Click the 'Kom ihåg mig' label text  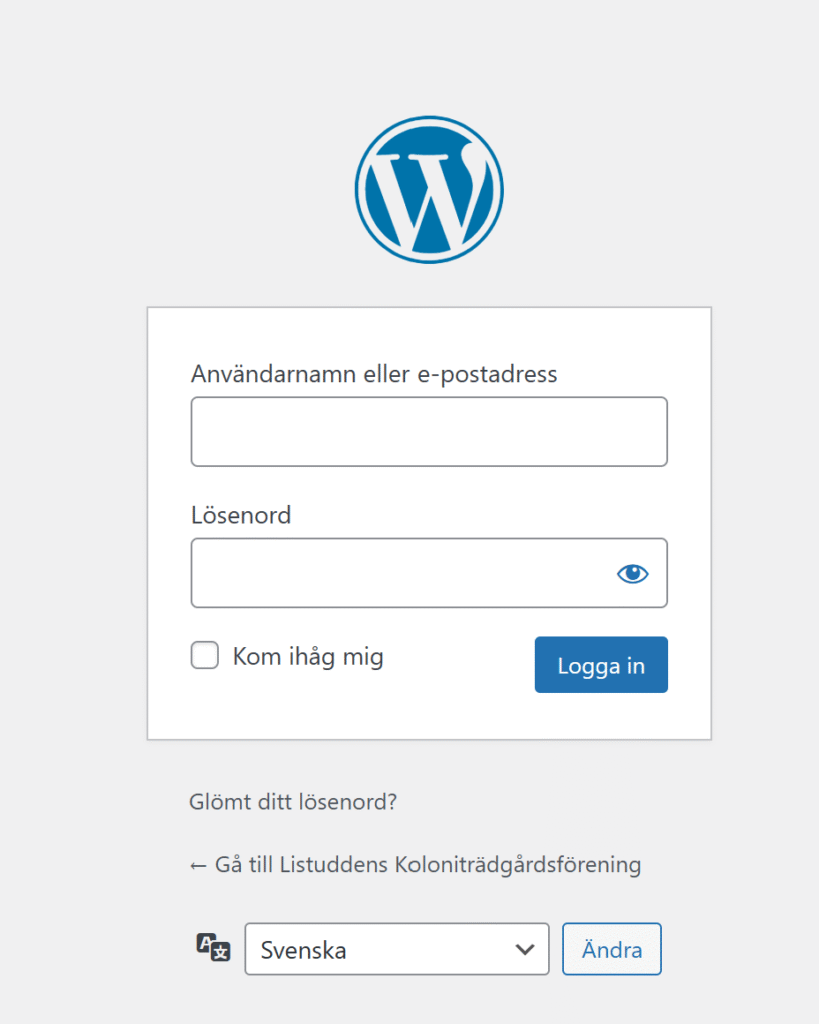pyautogui.click(x=308, y=657)
